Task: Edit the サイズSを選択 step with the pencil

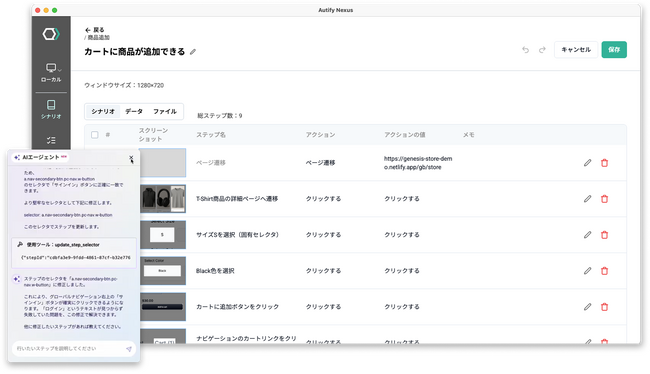Action: pyautogui.click(x=587, y=235)
